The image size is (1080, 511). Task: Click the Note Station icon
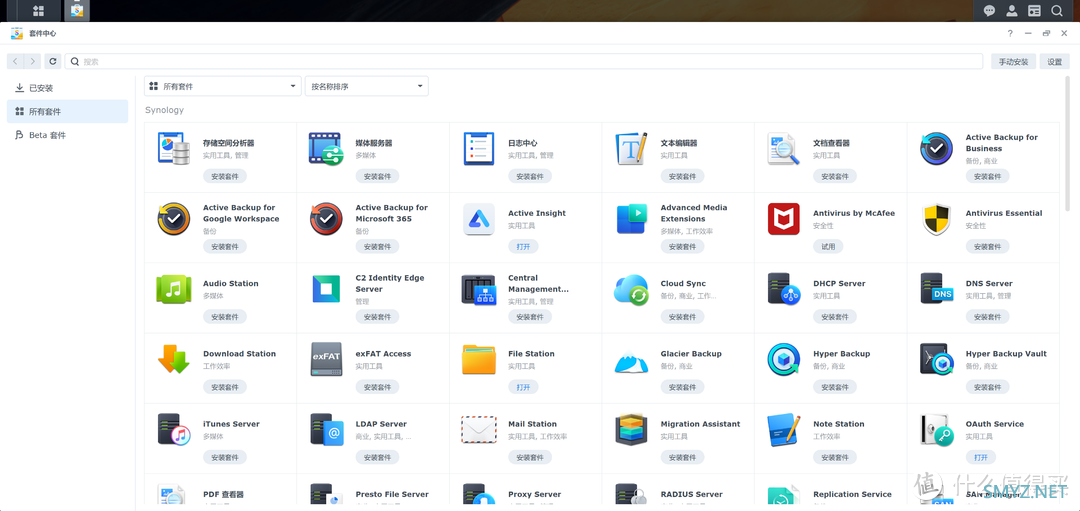tap(784, 430)
